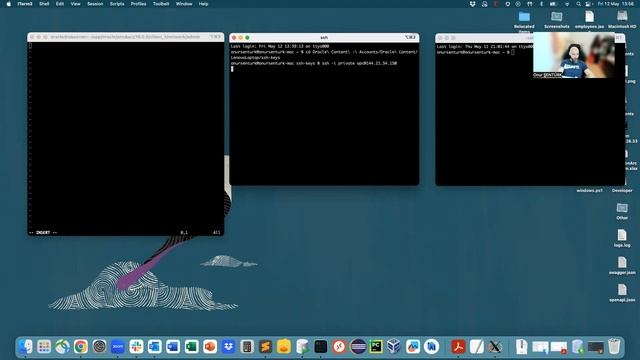Select openapi.json file on desktop

pos(622,290)
